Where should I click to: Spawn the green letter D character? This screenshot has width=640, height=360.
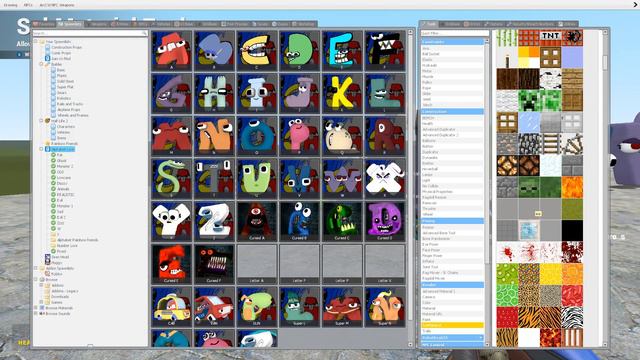(x=299, y=51)
